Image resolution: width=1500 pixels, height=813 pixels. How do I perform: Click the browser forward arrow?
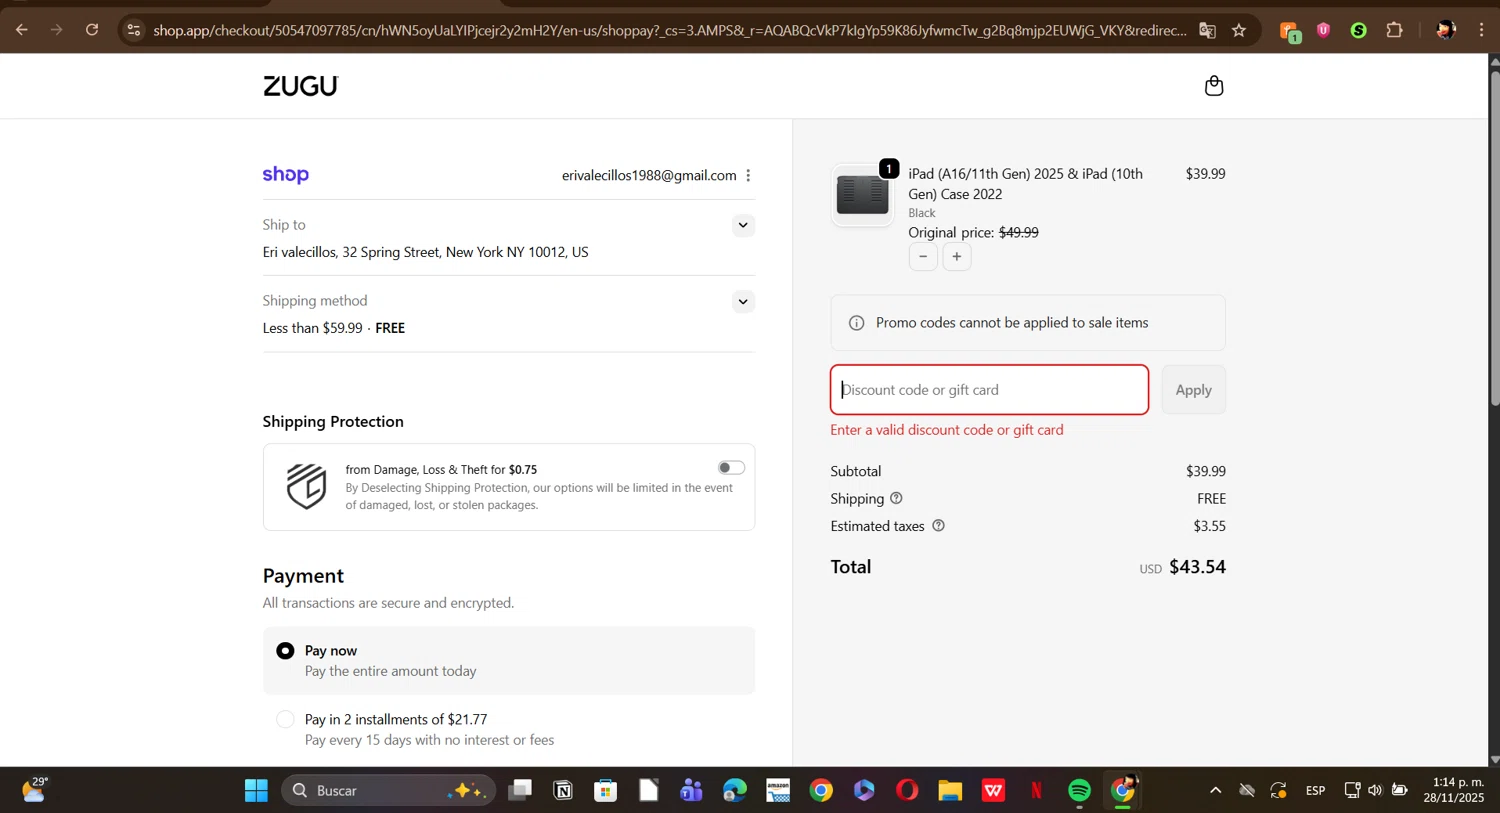pos(57,30)
